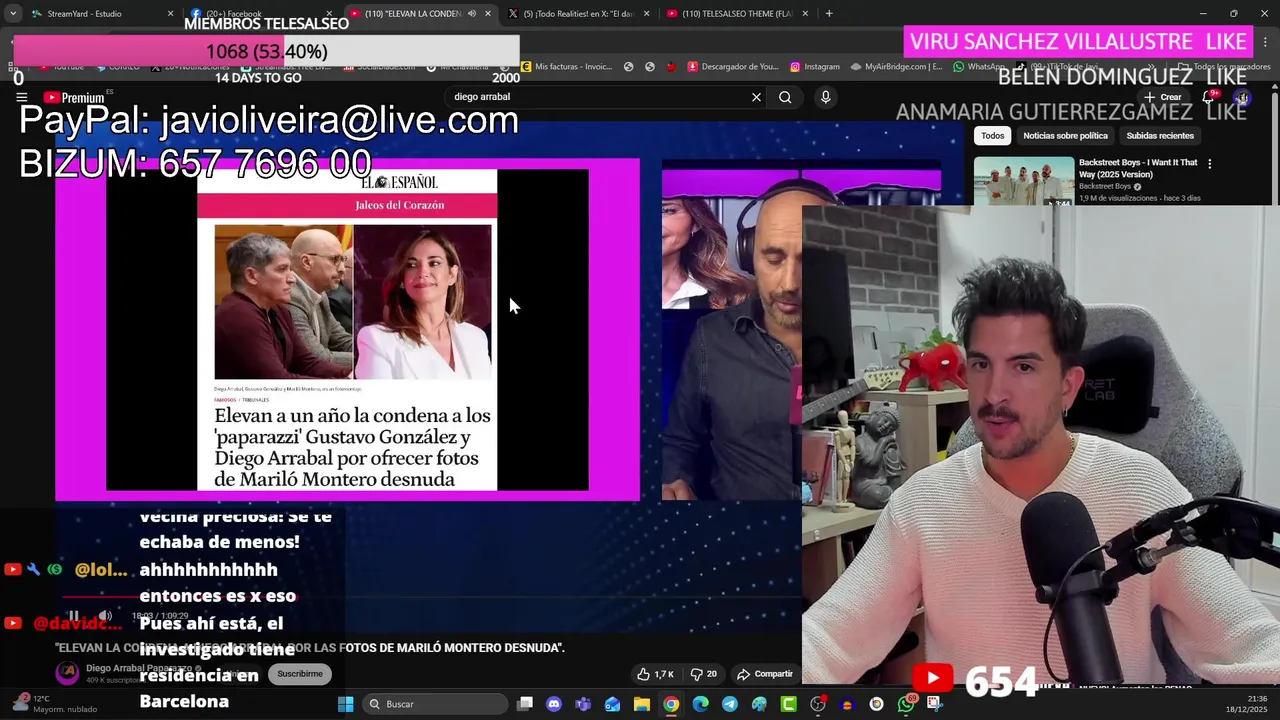Close the TELESALSEO THEME tab
1280x720 pixels.
[x=805, y=14]
